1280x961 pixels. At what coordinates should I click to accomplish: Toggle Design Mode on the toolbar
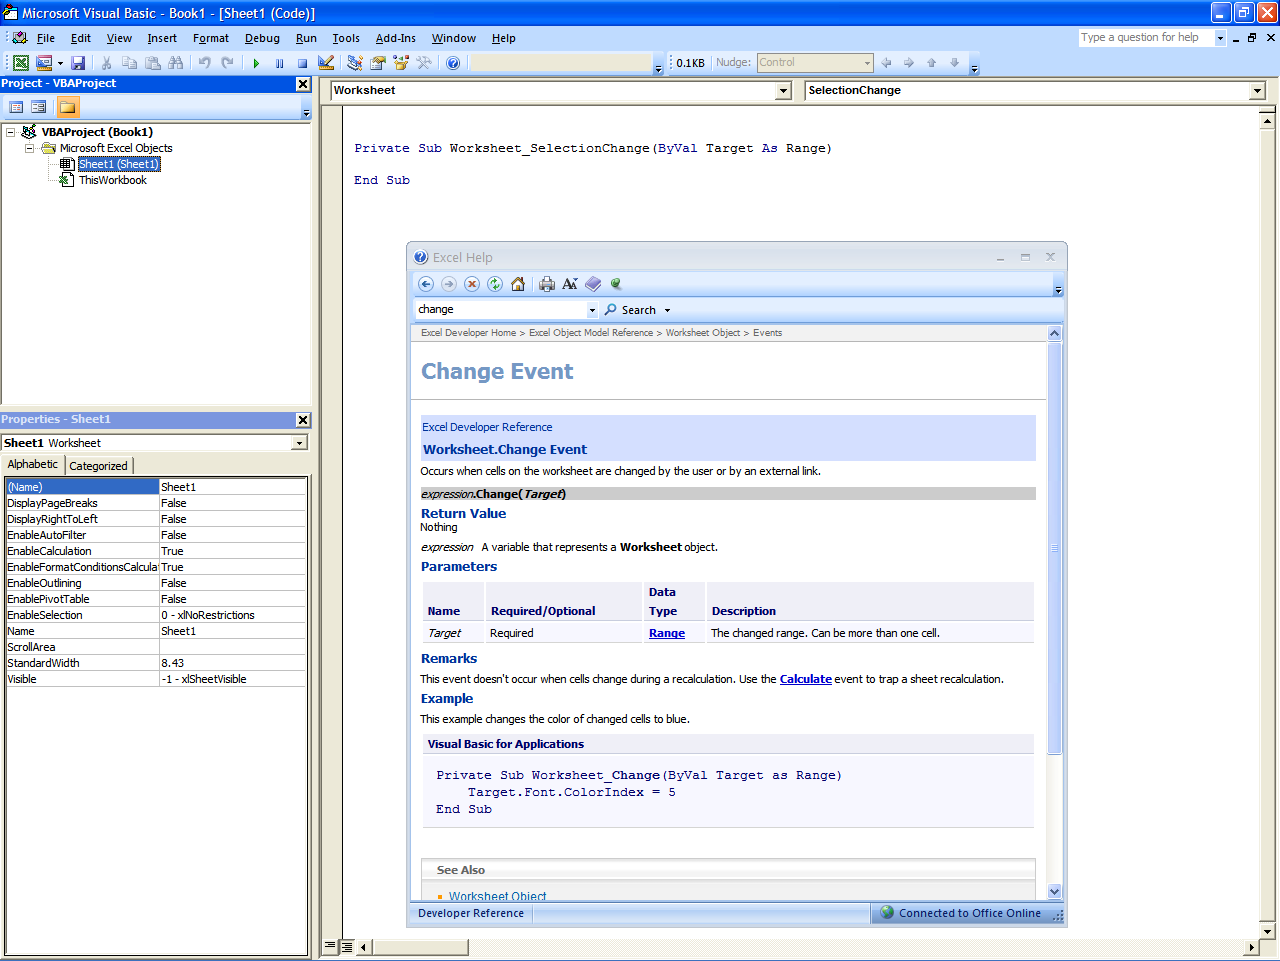coord(326,63)
